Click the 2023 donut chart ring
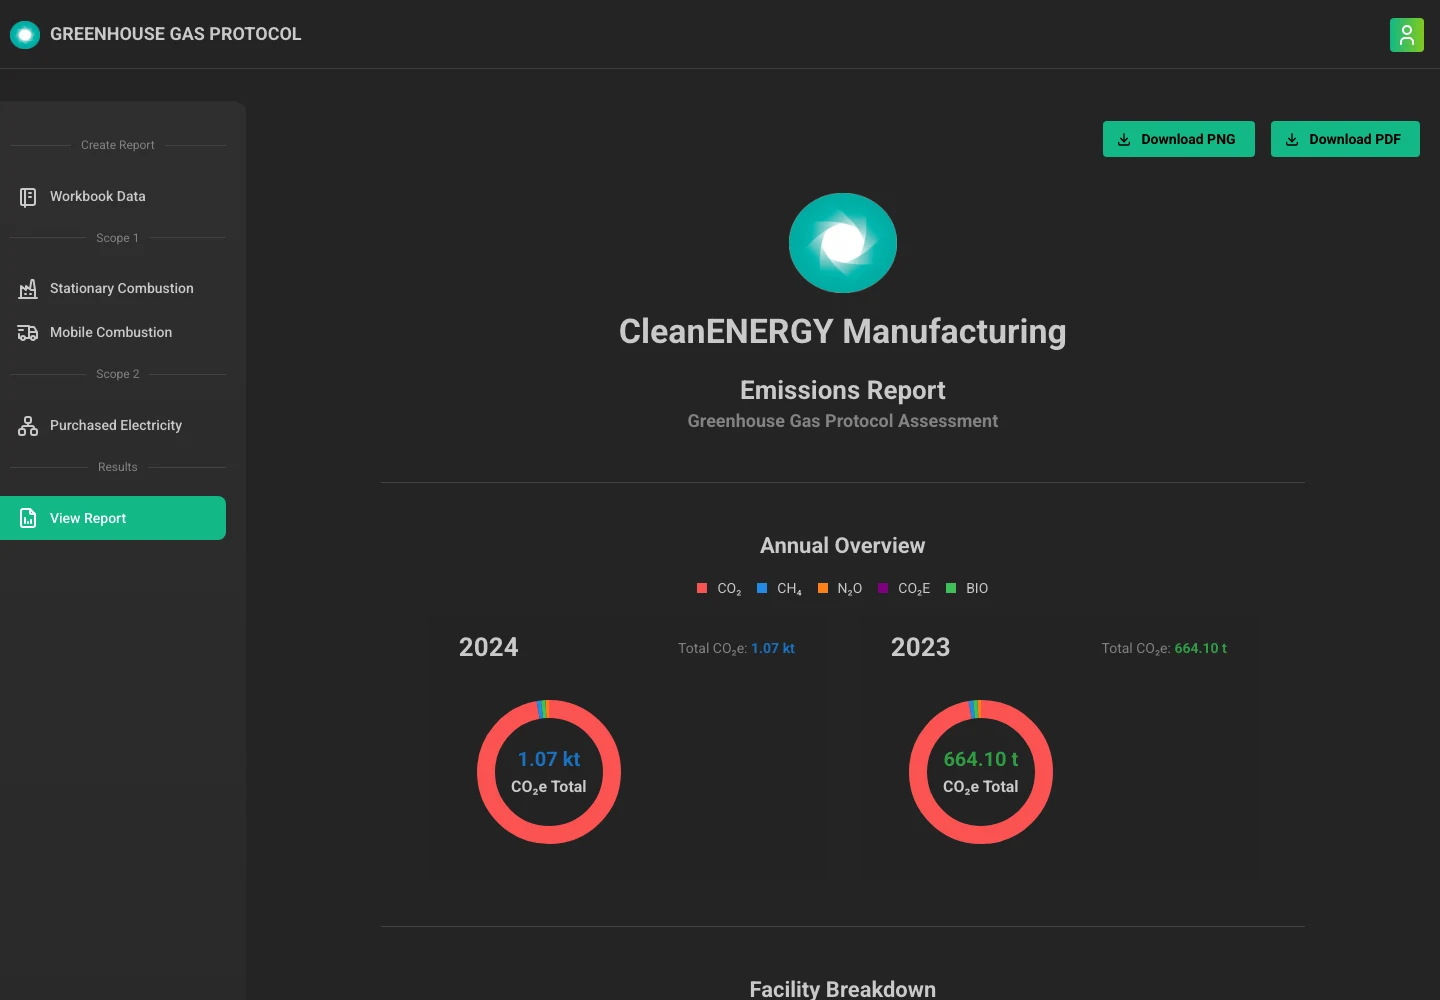Image resolution: width=1440 pixels, height=1000 pixels. [x=981, y=834]
